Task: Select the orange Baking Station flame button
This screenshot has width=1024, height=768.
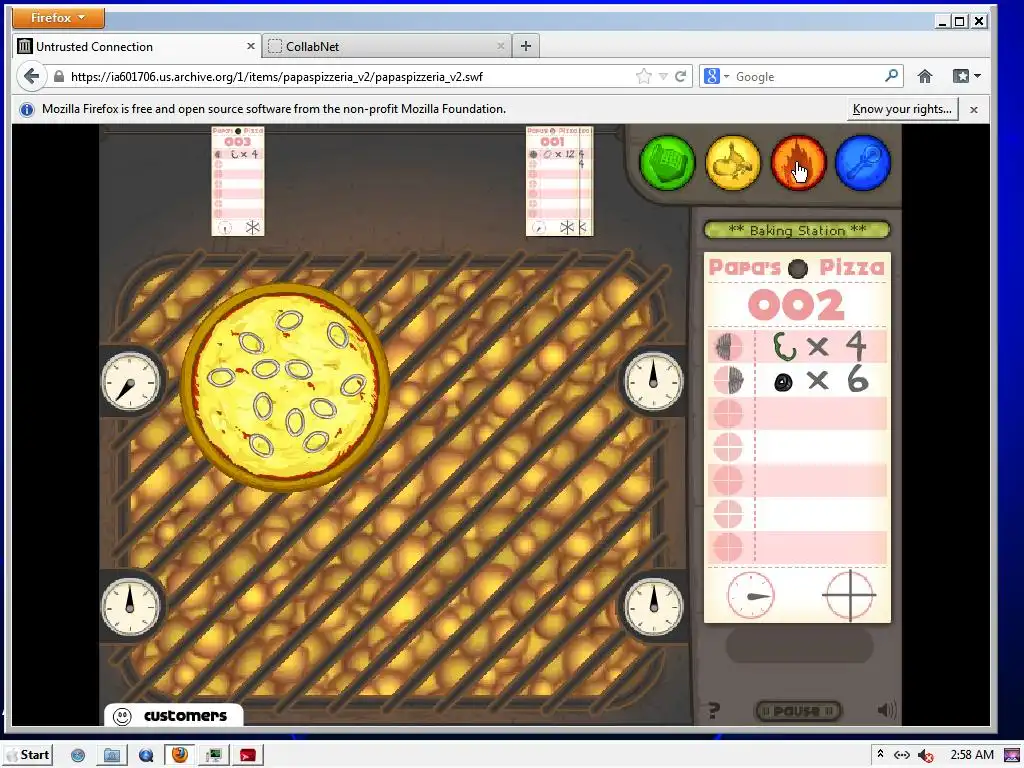Action: point(798,163)
